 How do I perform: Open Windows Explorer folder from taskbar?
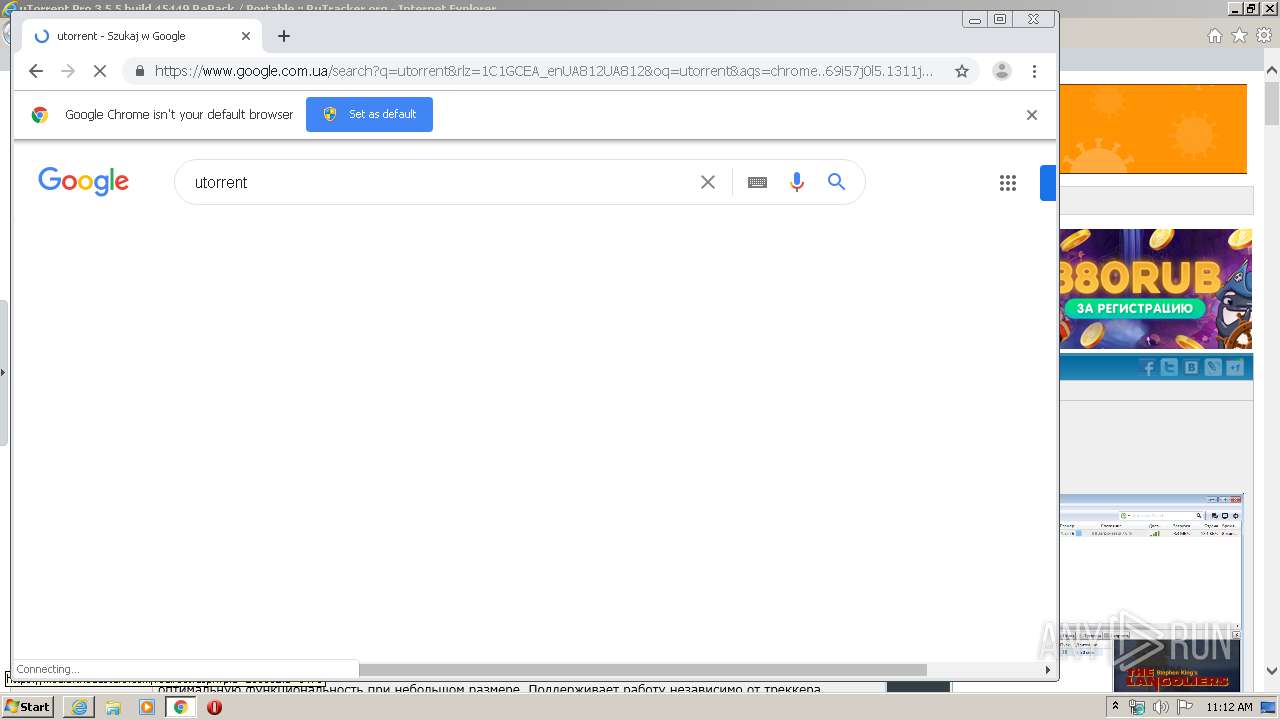coord(113,707)
